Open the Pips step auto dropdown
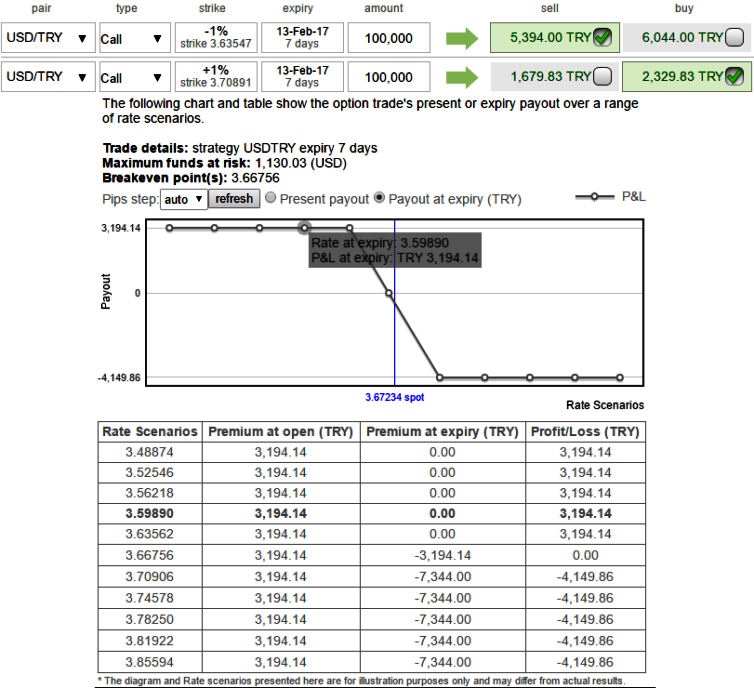The height and width of the screenshot is (688, 754). click(x=184, y=199)
